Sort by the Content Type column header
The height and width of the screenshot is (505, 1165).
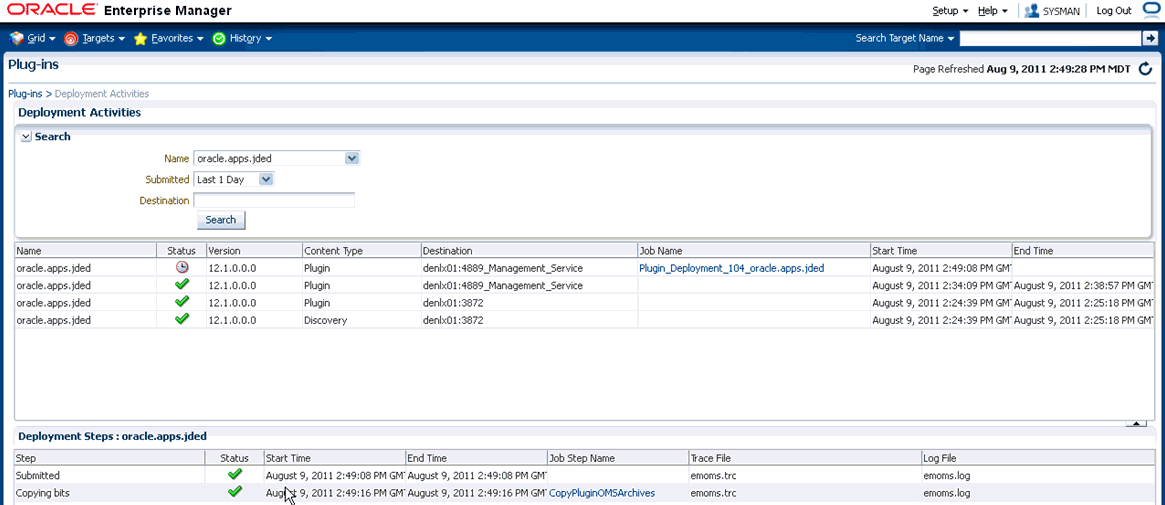coord(362,251)
